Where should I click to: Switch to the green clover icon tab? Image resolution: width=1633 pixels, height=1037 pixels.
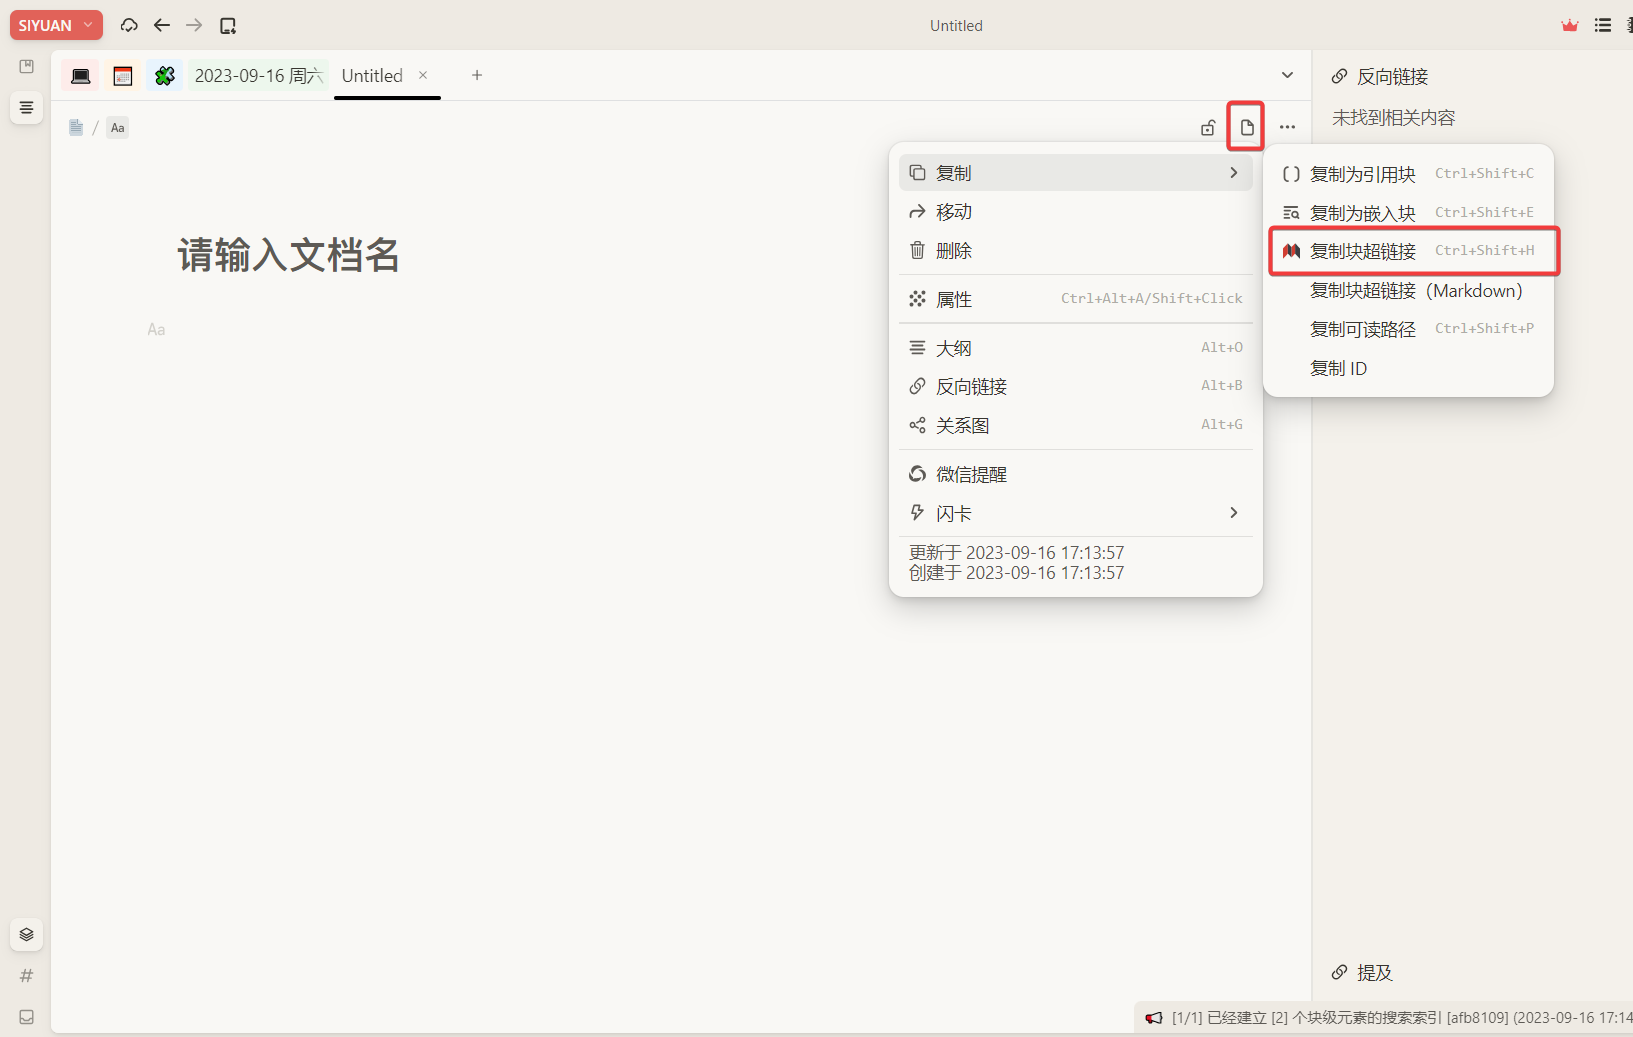(165, 76)
